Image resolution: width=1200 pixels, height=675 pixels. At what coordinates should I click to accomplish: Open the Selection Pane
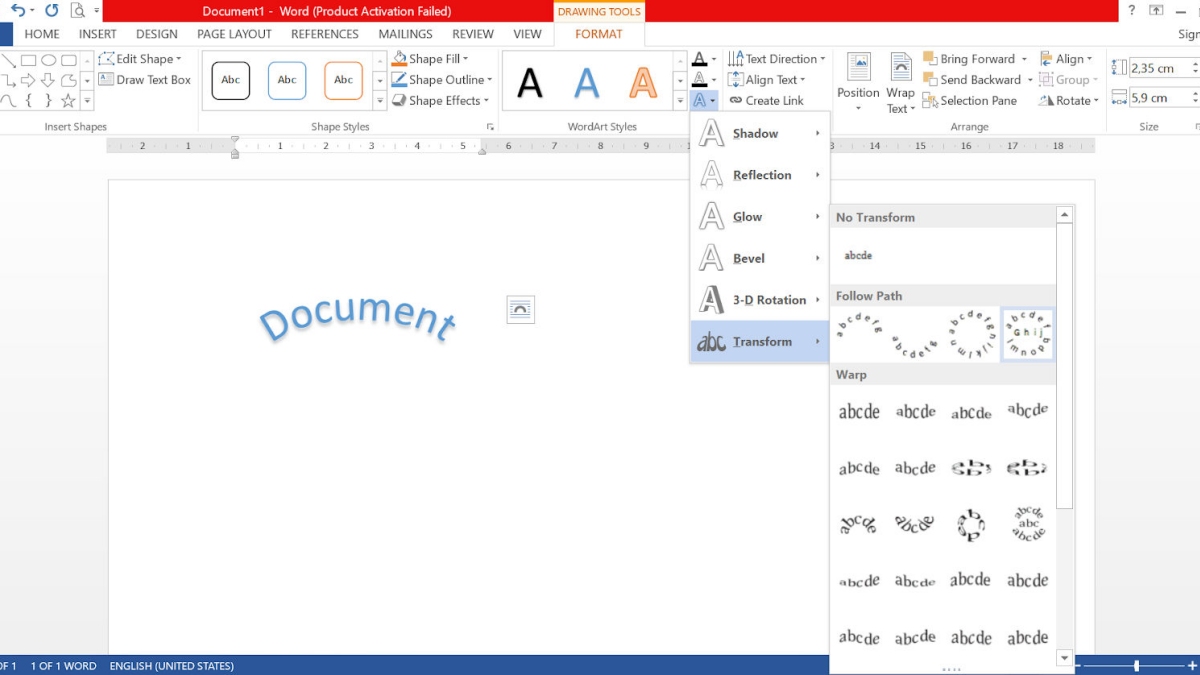click(x=970, y=101)
